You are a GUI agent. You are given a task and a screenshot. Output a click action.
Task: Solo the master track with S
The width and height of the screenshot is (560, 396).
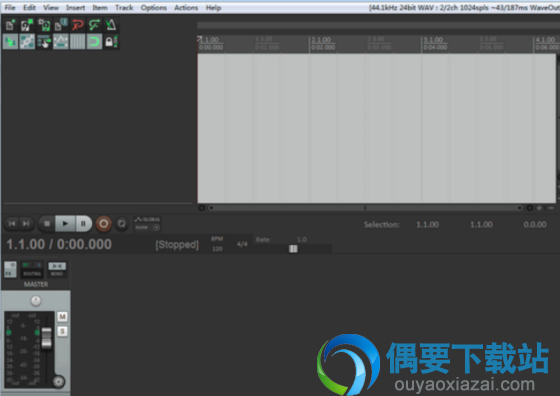pos(62,331)
